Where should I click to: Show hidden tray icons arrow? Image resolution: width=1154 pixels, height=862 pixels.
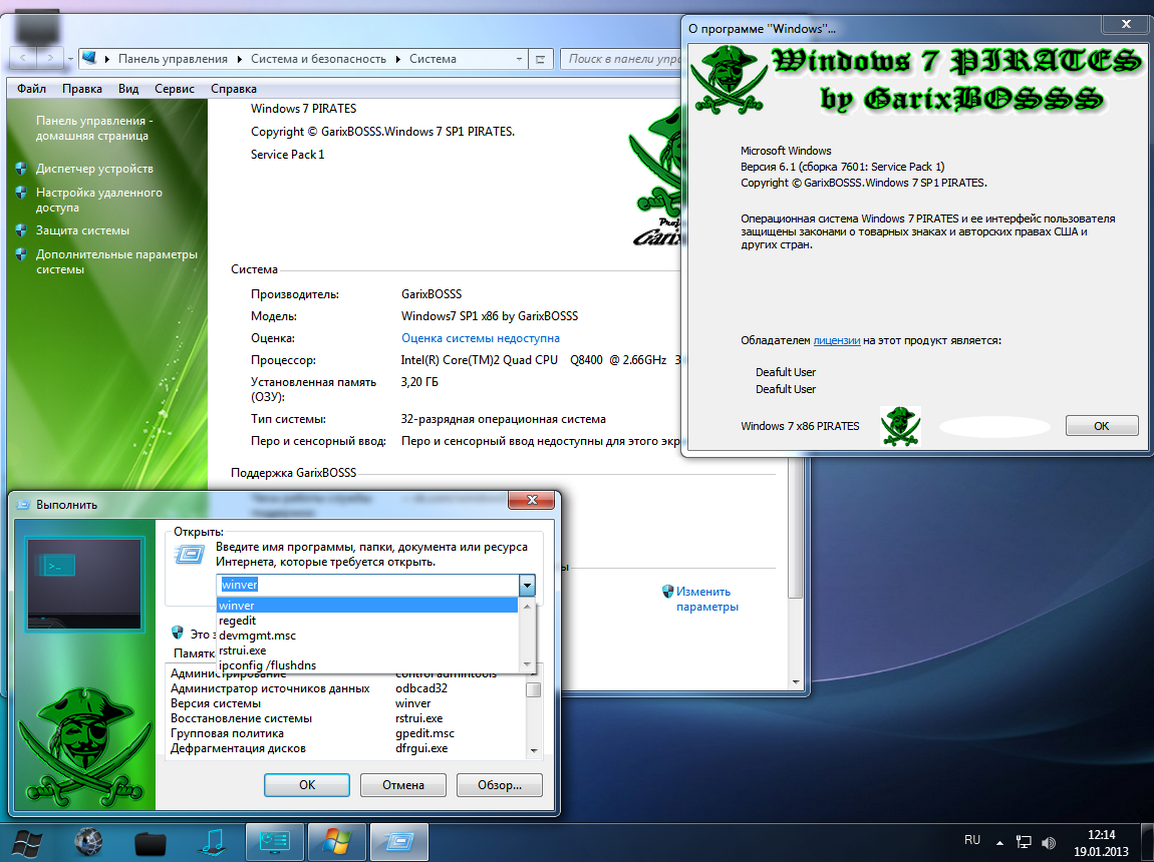coord(999,842)
